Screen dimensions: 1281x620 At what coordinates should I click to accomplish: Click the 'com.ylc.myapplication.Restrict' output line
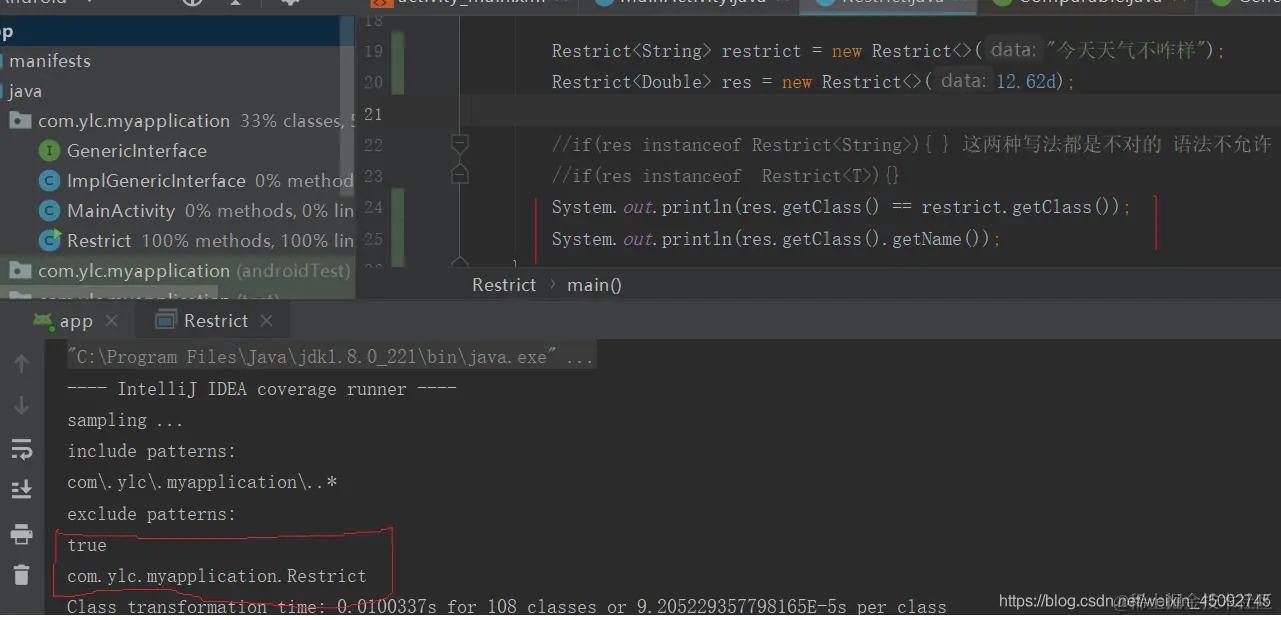pos(217,576)
